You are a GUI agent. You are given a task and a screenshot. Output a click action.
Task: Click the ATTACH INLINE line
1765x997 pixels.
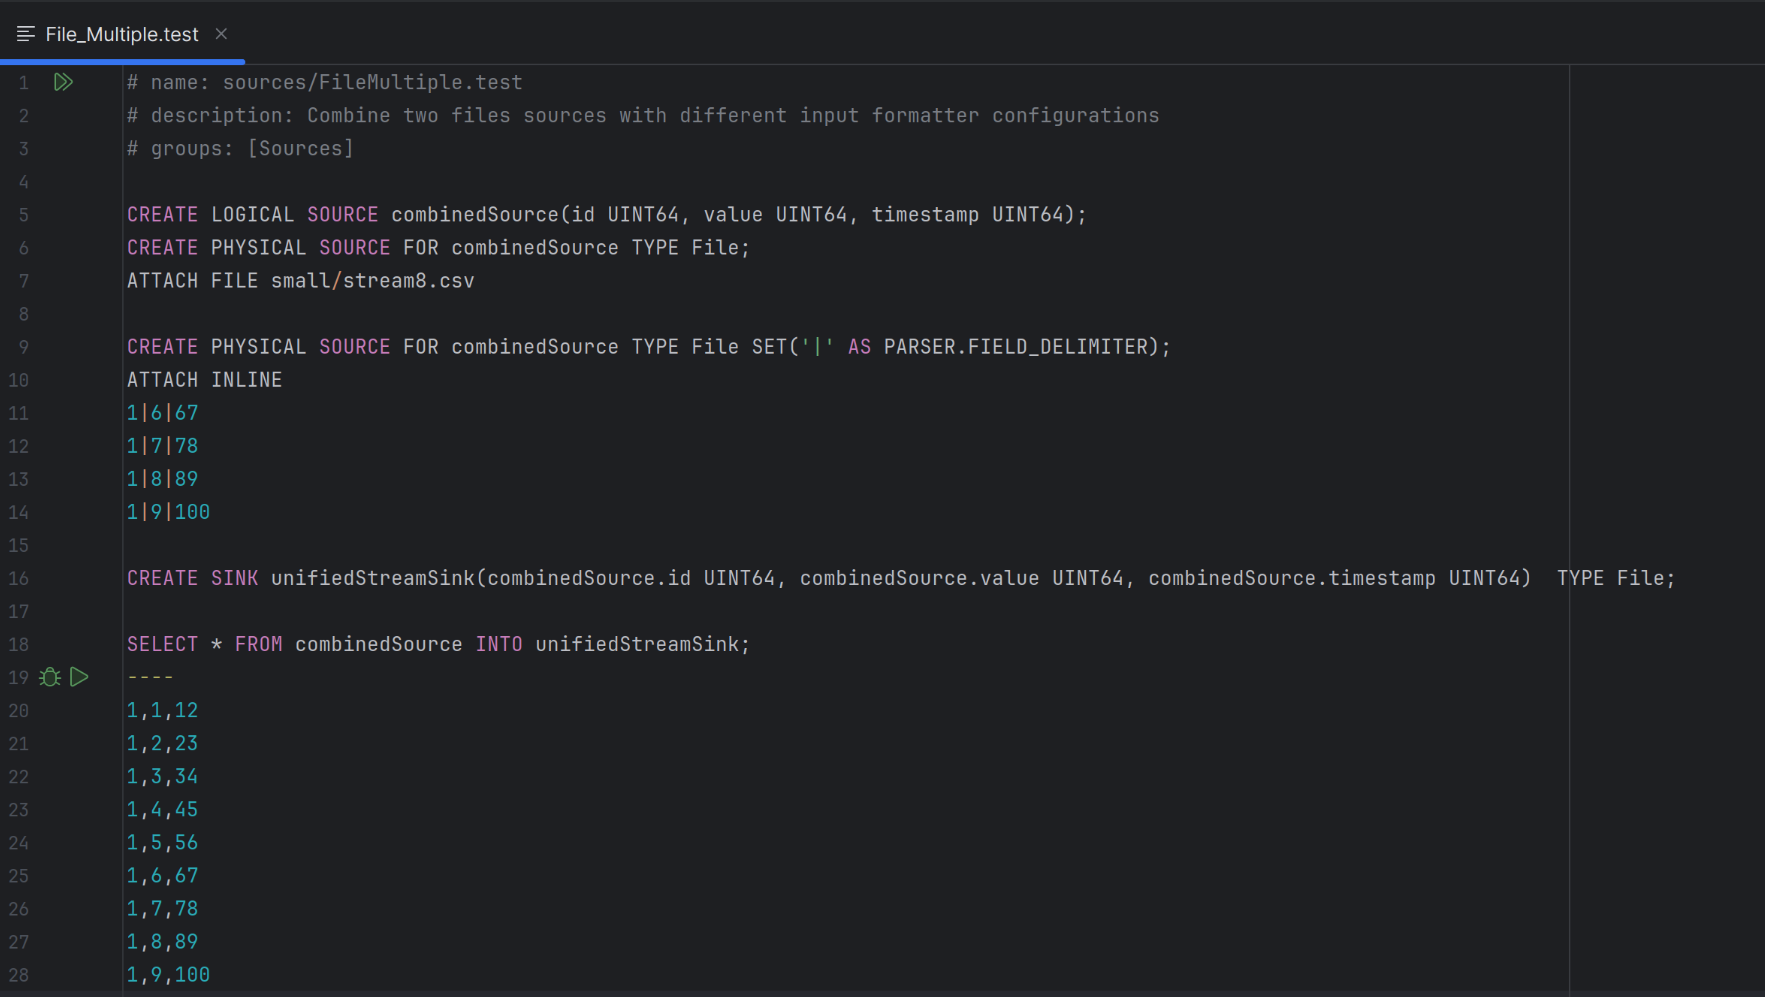click(204, 379)
